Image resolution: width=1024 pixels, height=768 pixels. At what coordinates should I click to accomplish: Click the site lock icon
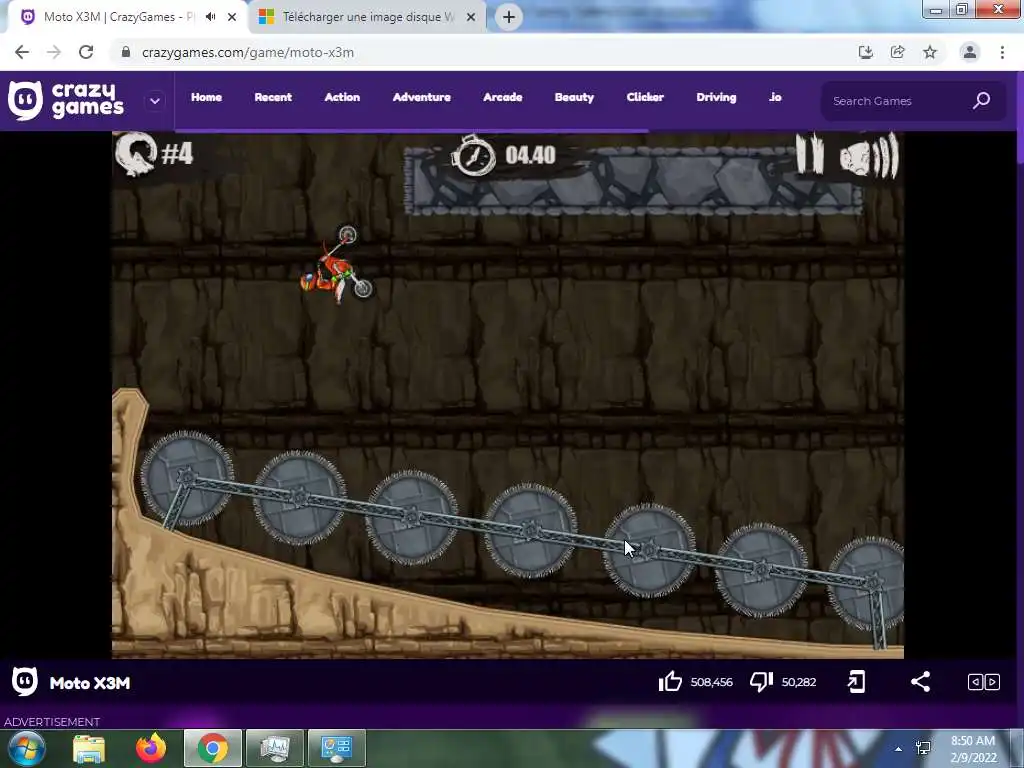126,52
